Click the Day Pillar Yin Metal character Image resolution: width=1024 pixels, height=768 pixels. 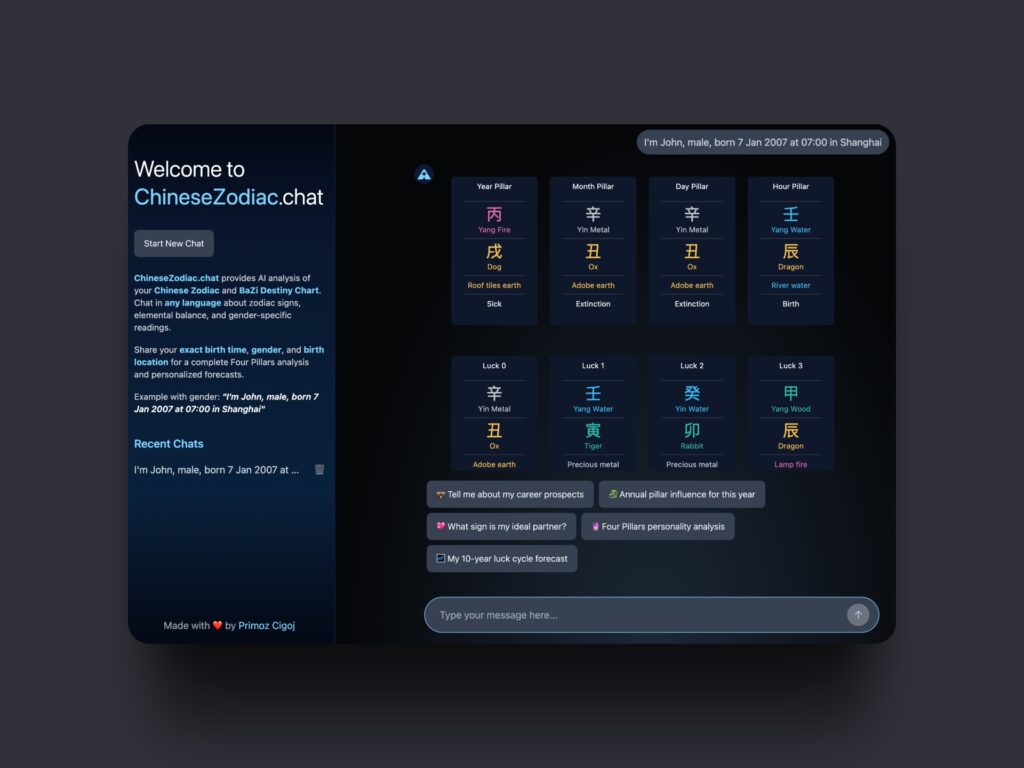click(x=692, y=214)
